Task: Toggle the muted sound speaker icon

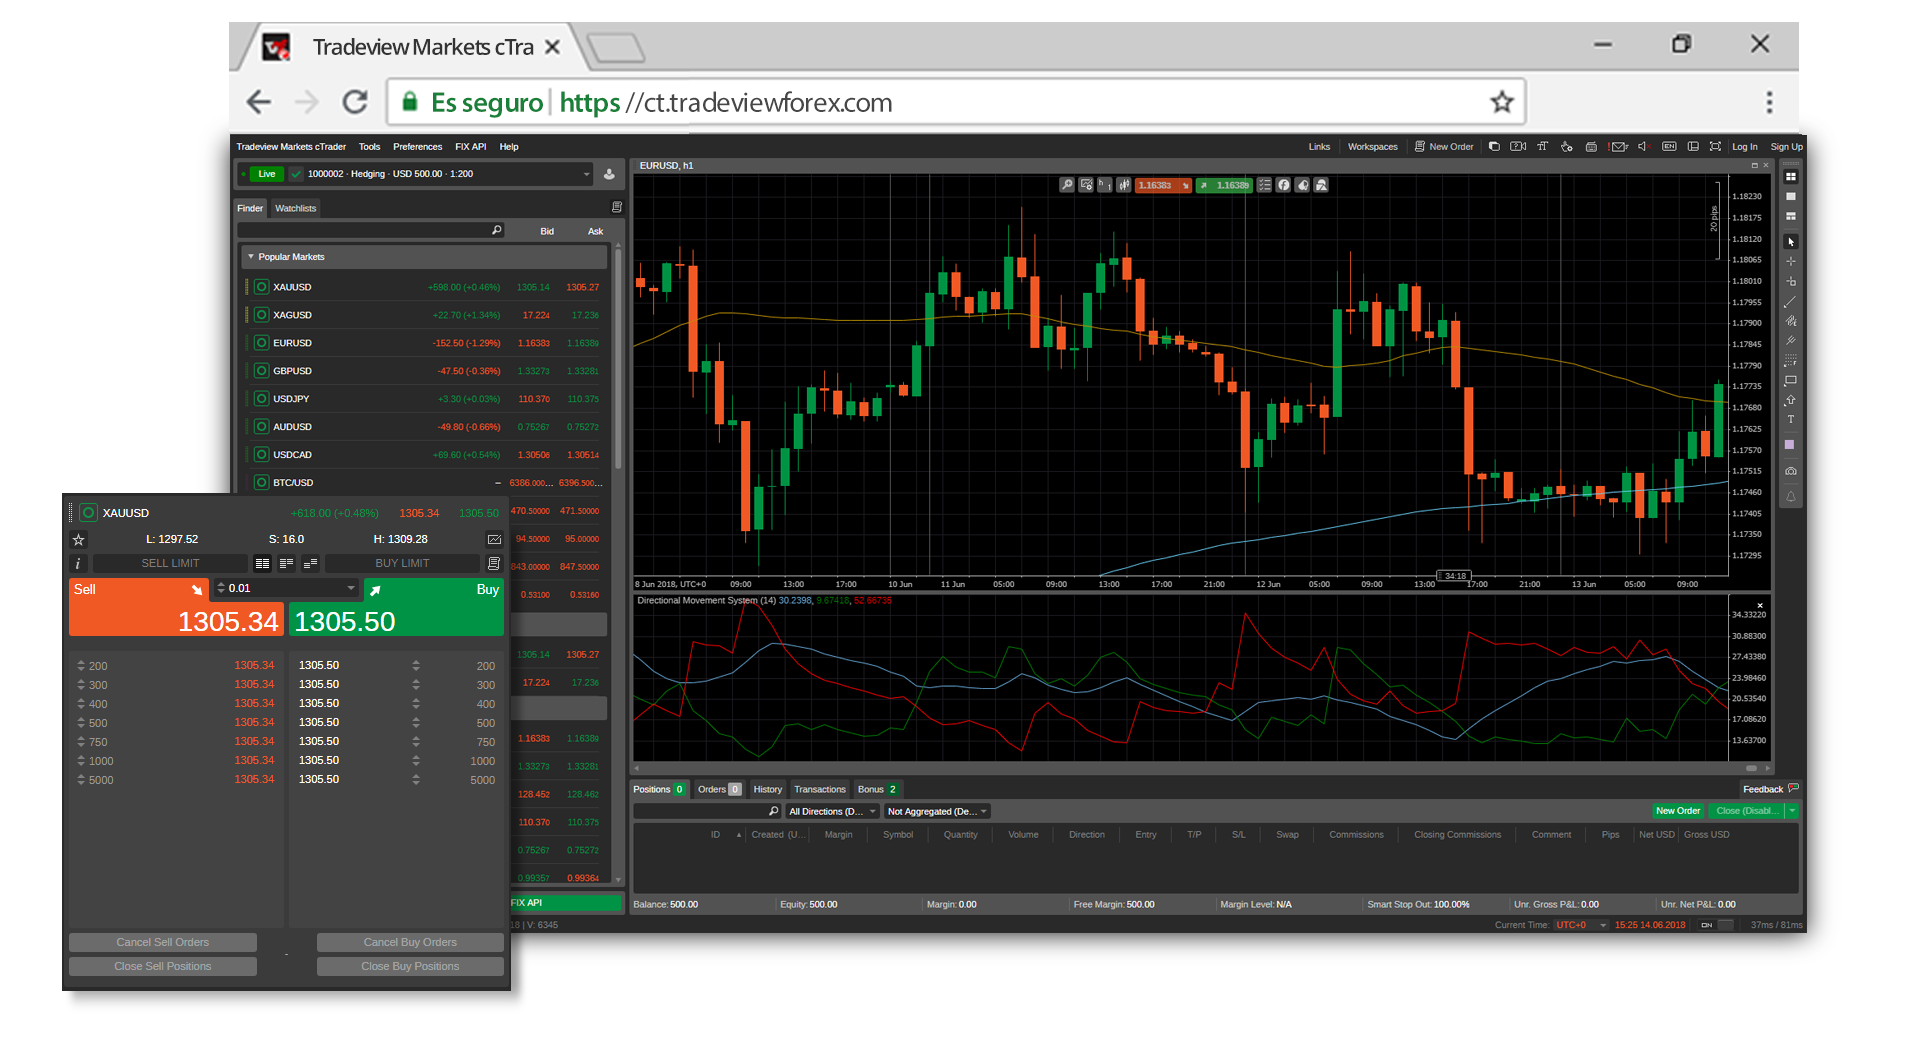Action: pos(1642,147)
